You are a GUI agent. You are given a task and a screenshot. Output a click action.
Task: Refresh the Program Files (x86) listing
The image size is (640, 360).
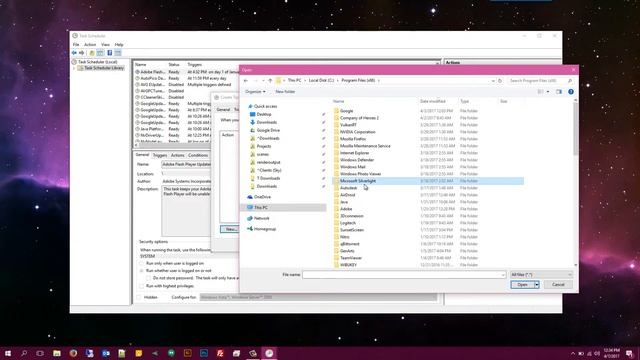[x=500, y=81]
